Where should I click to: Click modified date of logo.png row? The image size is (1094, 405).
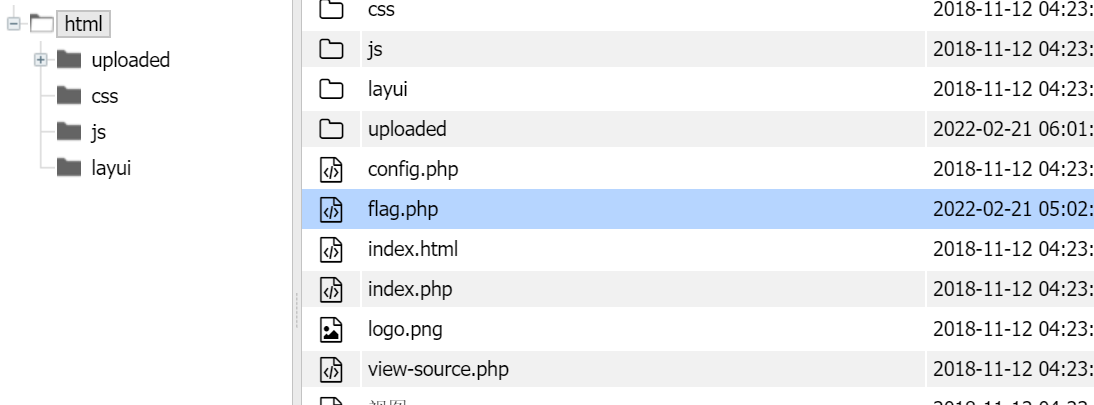point(1013,330)
